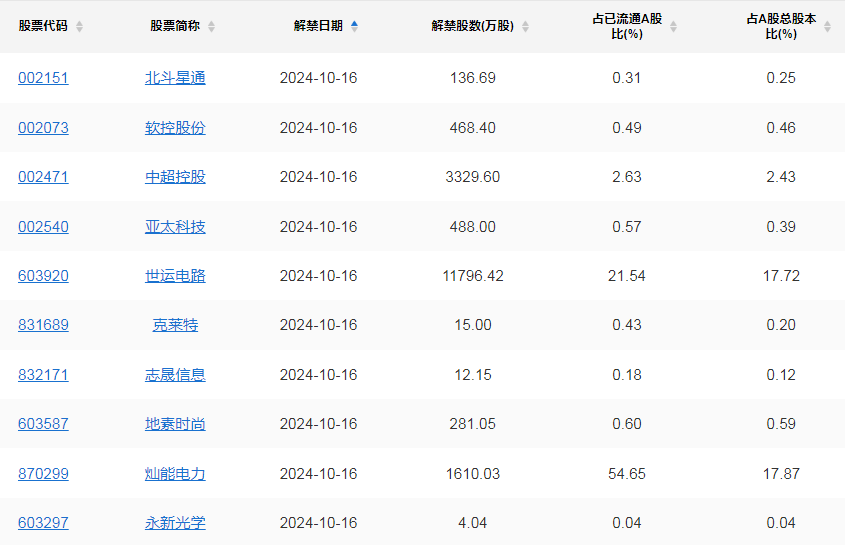The width and height of the screenshot is (845, 545).
Task: Open 永新光学 stock link
Action: (x=175, y=523)
